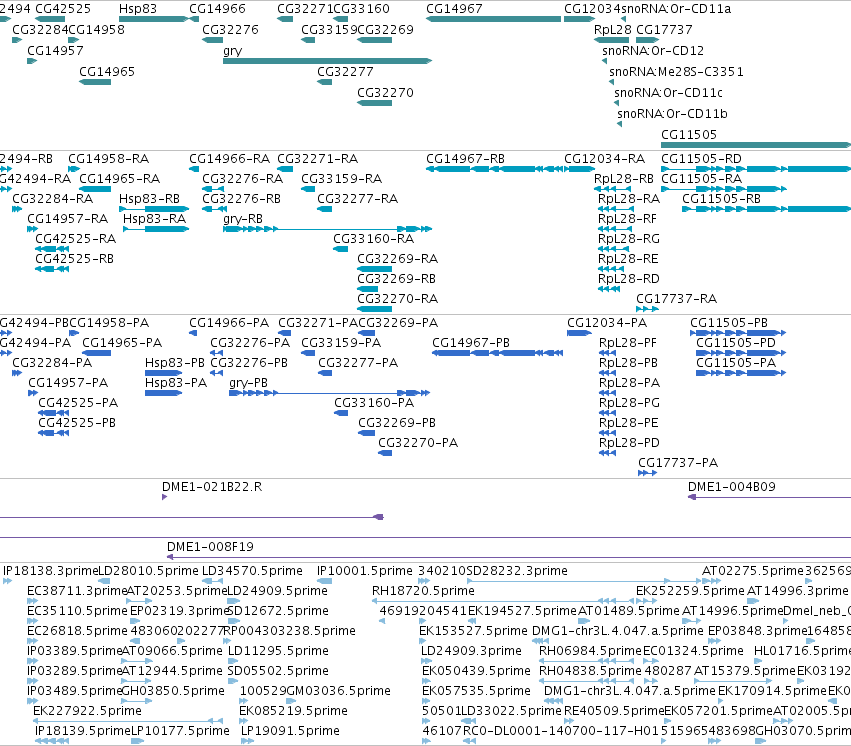Open the EK227922.5prime EST label
The image size is (851, 746).
click(87, 711)
